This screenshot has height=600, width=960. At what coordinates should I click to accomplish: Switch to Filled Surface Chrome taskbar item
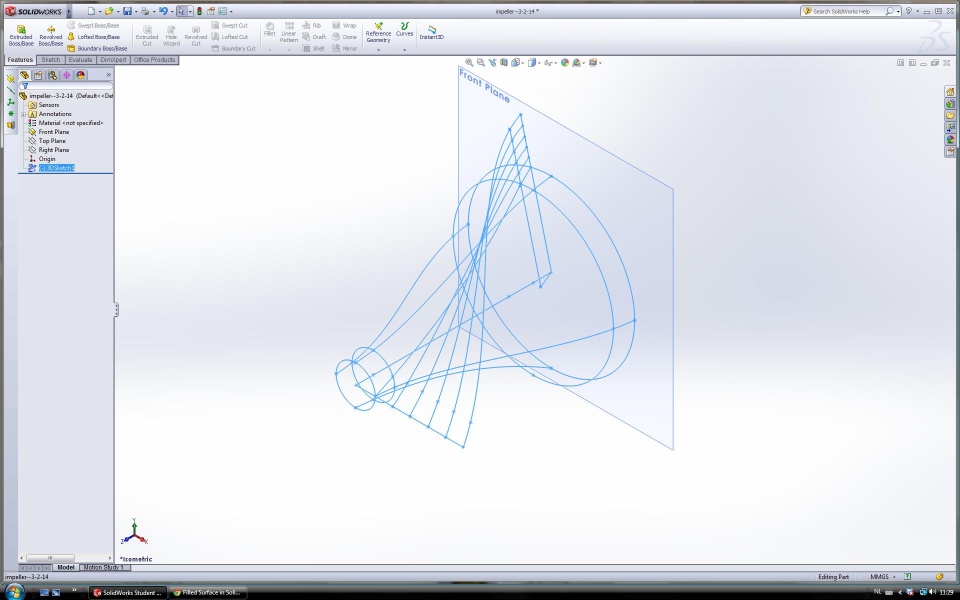pos(207,593)
